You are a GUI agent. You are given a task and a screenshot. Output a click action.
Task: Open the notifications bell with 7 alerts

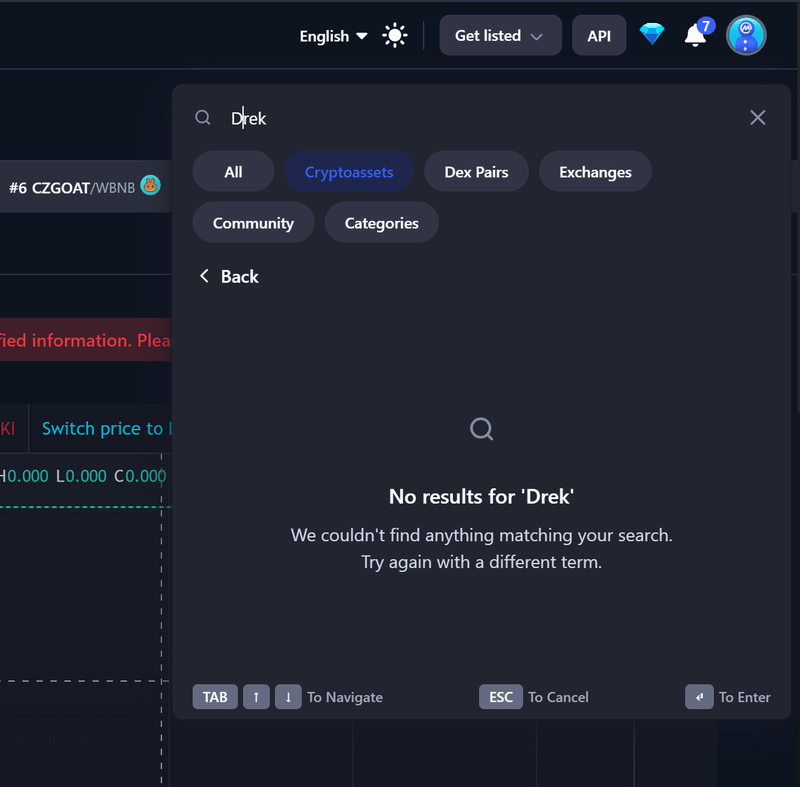click(x=698, y=34)
